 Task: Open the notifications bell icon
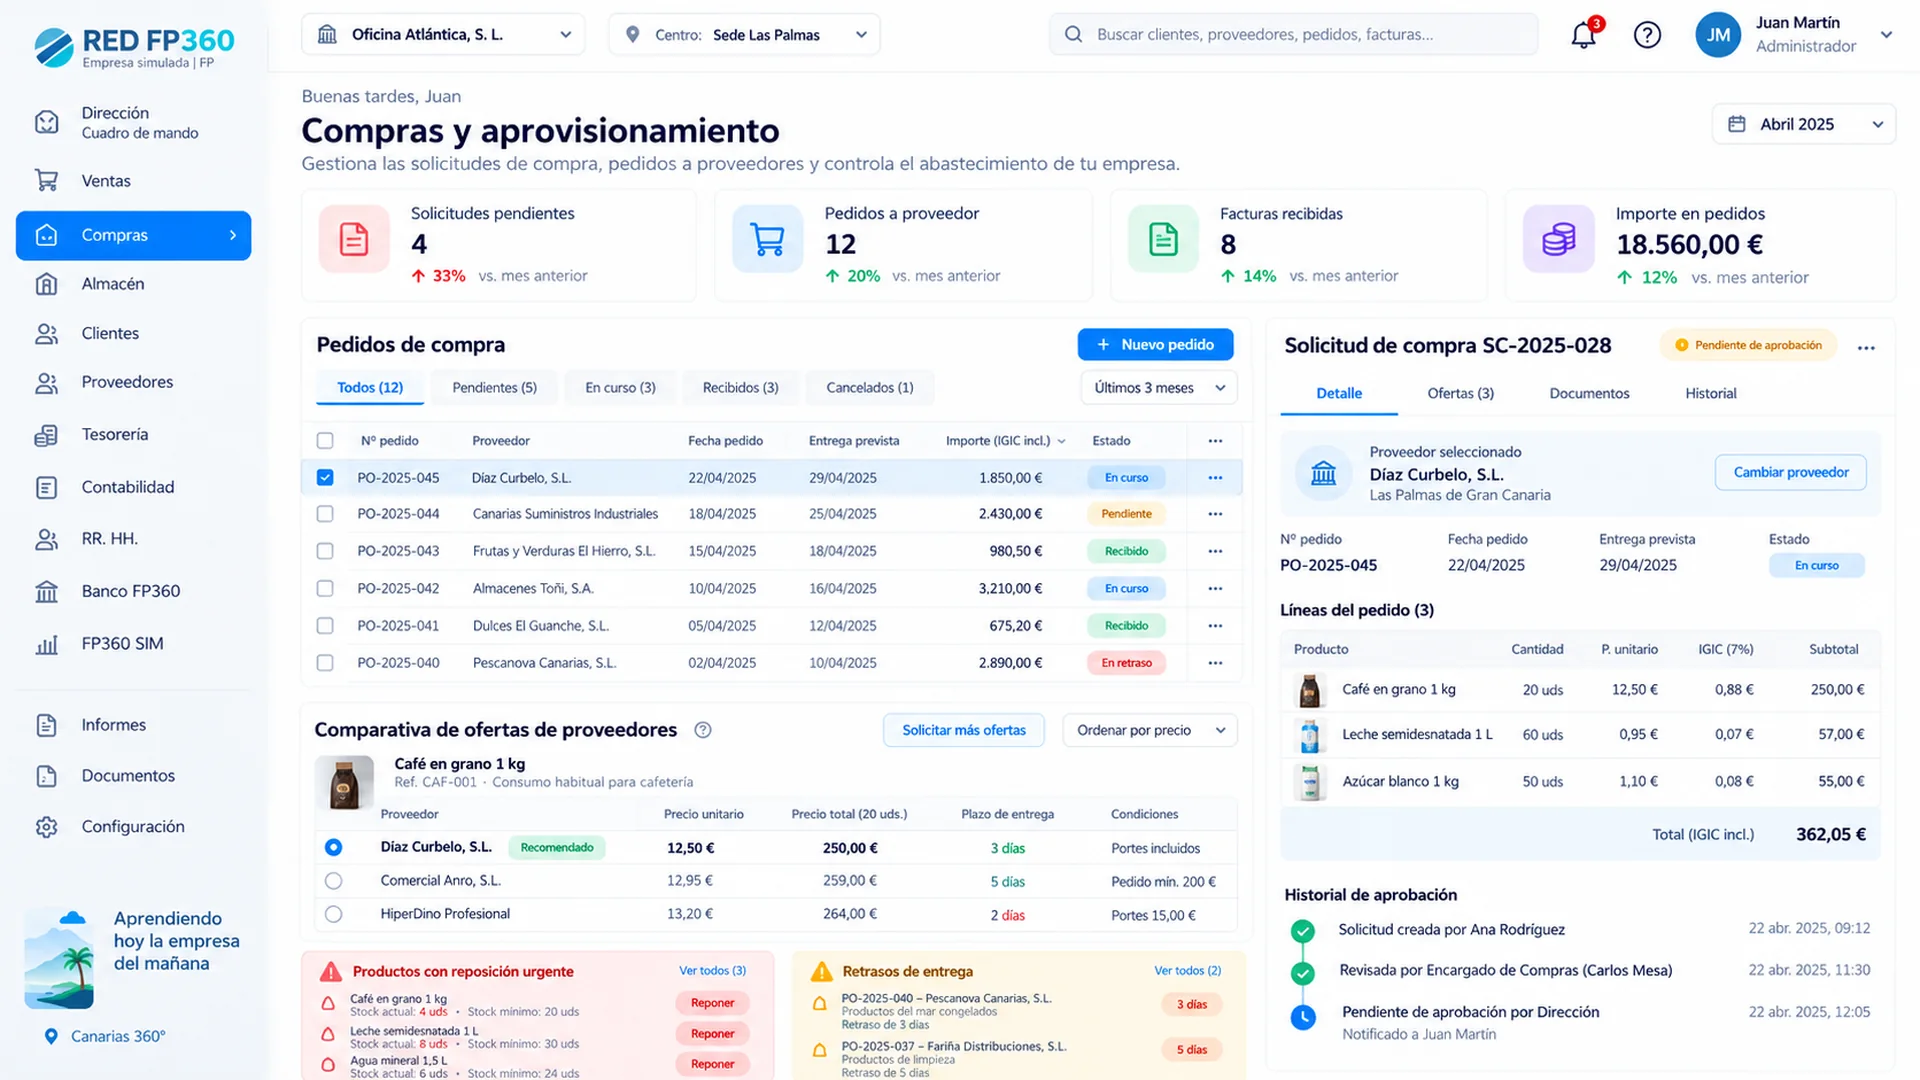tap(1583, 35)
